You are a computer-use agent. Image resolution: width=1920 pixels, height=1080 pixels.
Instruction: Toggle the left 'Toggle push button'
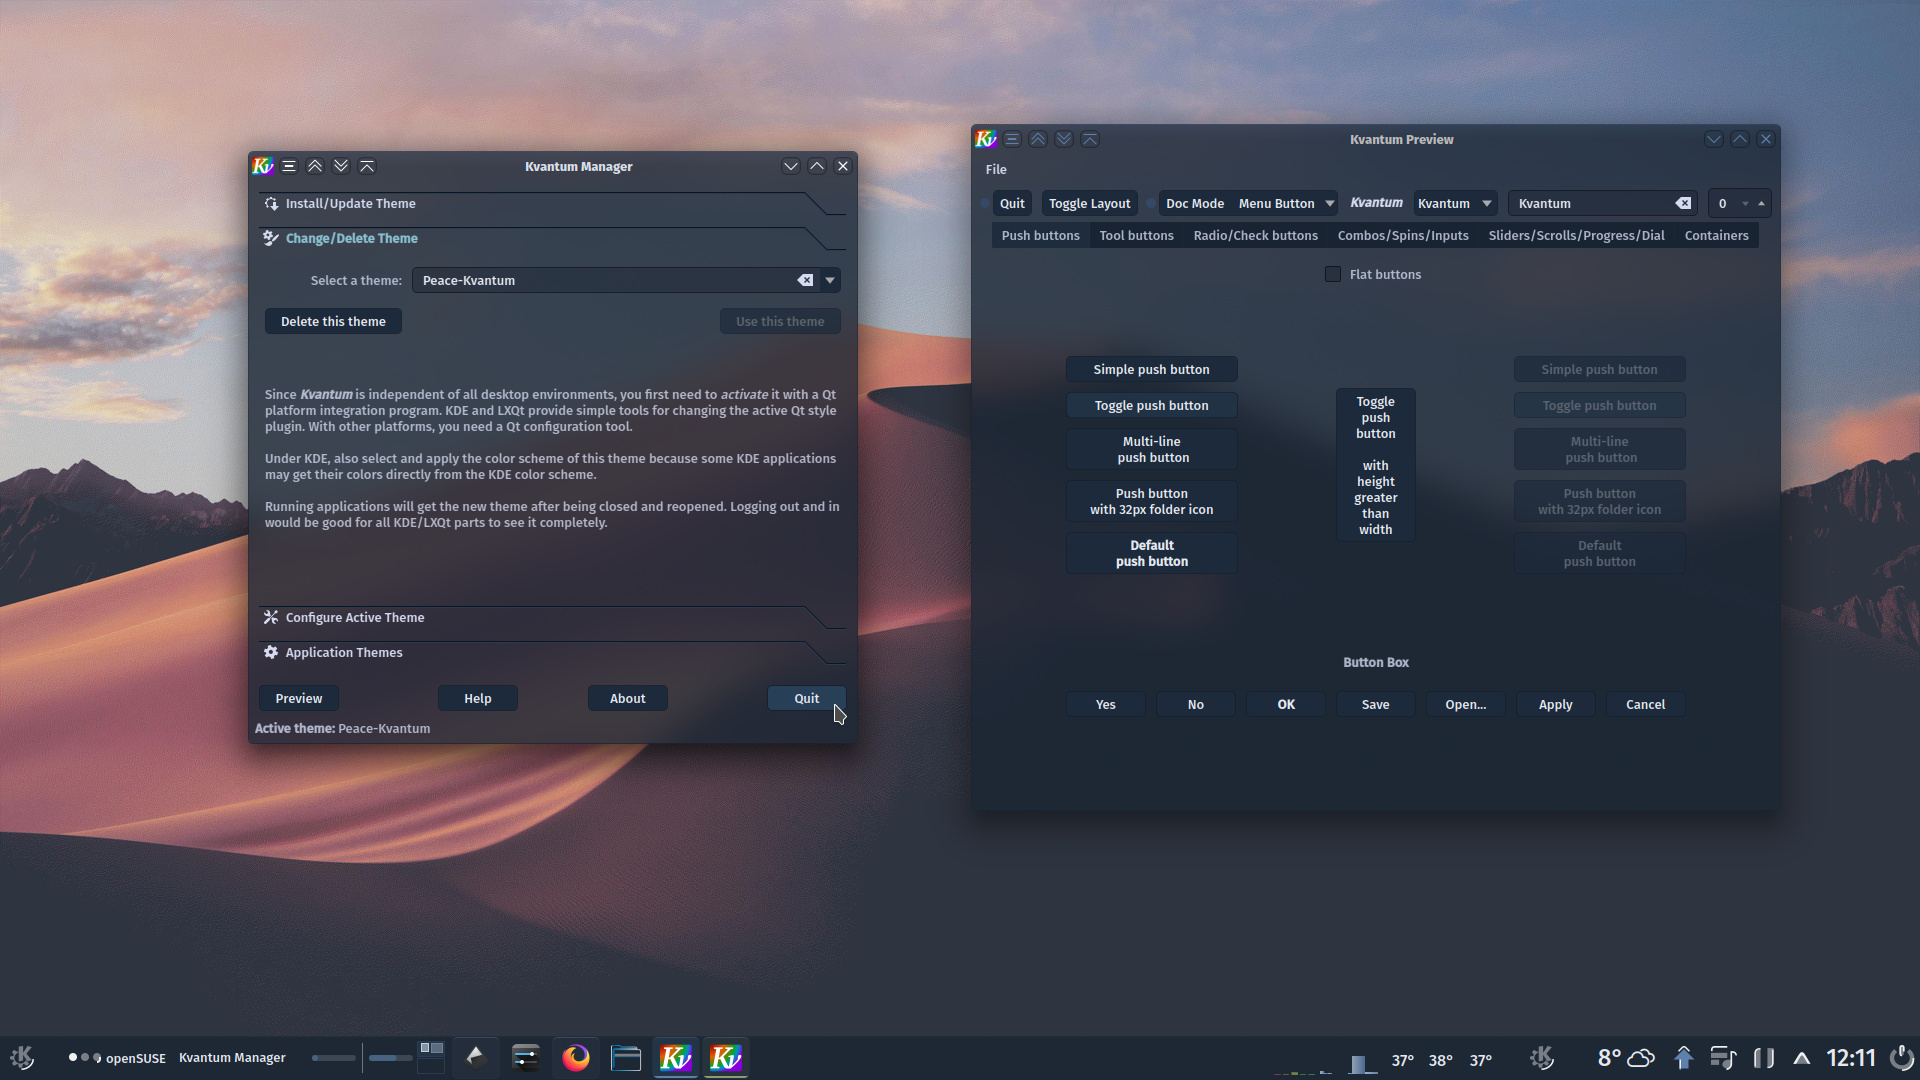[x=1151, y=405]
